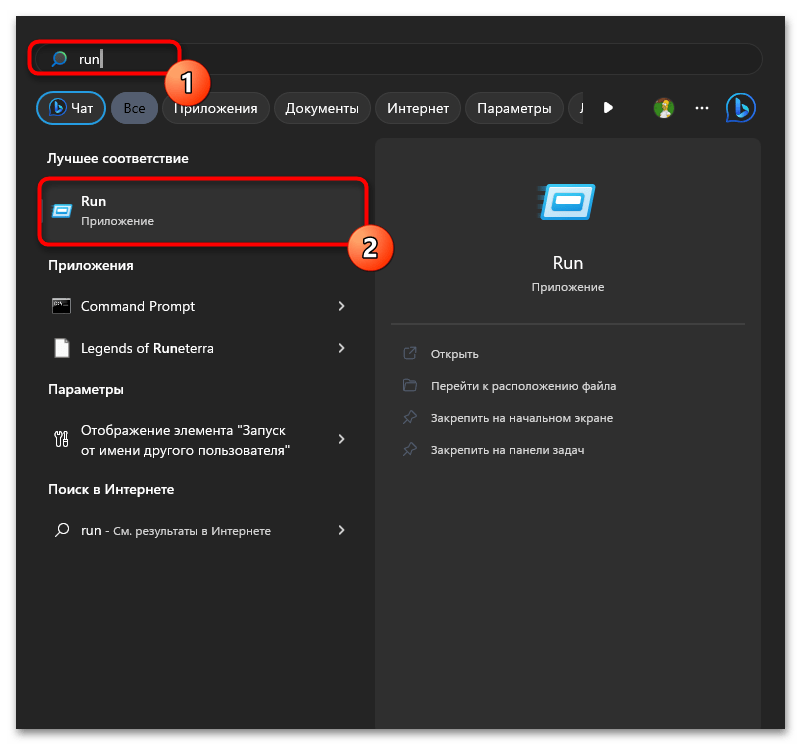Click the Command Prompt icon

62,306
